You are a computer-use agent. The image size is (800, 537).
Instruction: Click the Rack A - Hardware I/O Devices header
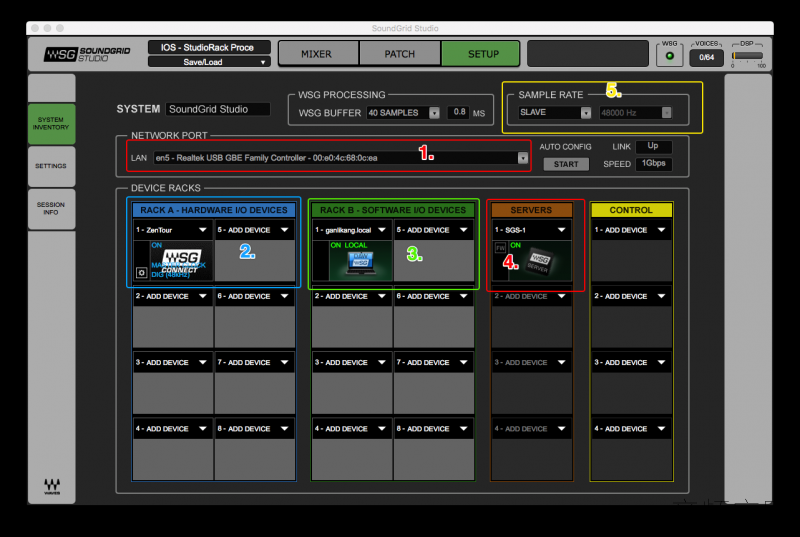214,210
